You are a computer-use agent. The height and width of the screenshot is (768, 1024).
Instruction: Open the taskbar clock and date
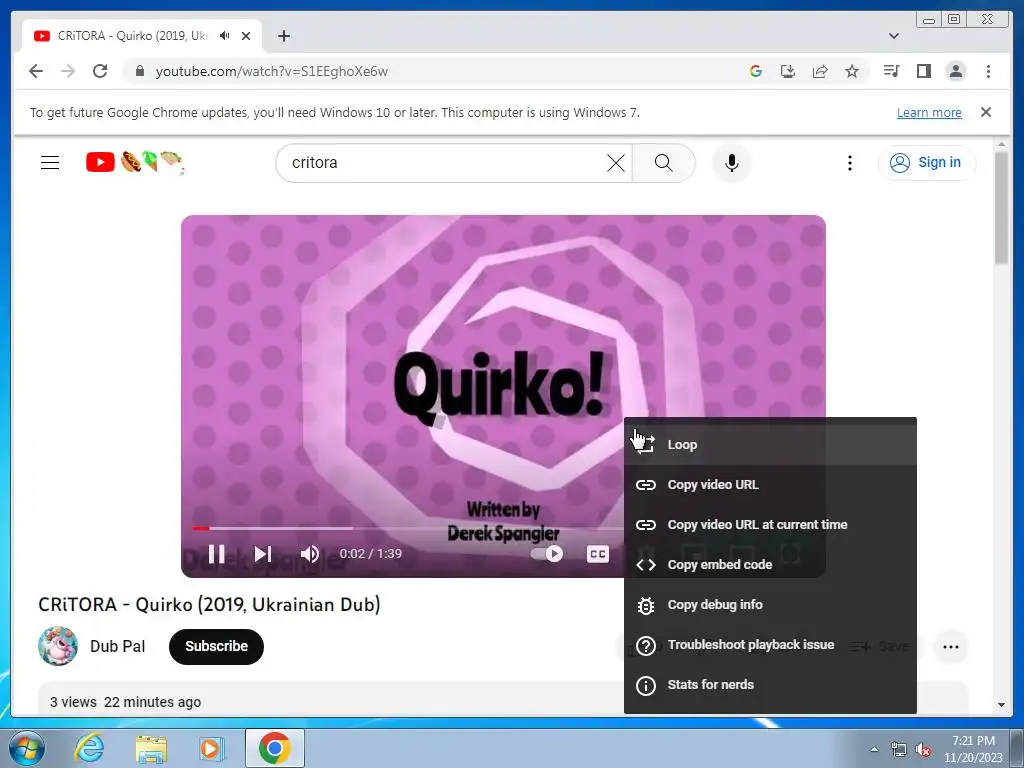[x=973, y=749]
